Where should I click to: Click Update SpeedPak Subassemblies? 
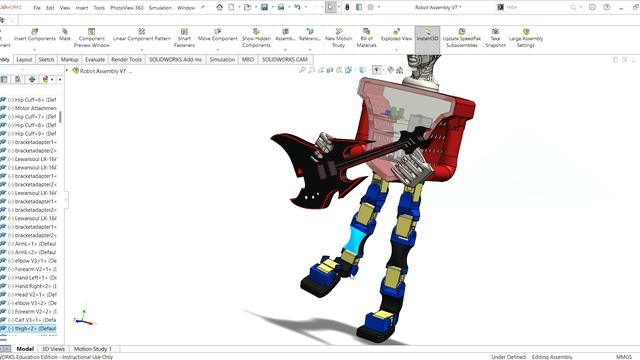tap(462, 38)
